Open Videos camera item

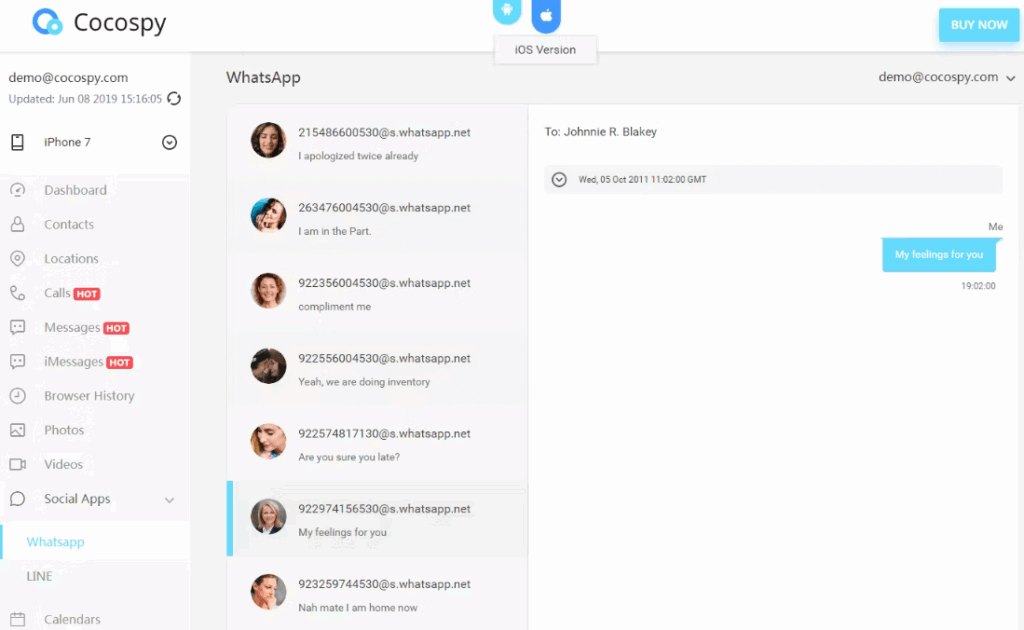[63, 464]
